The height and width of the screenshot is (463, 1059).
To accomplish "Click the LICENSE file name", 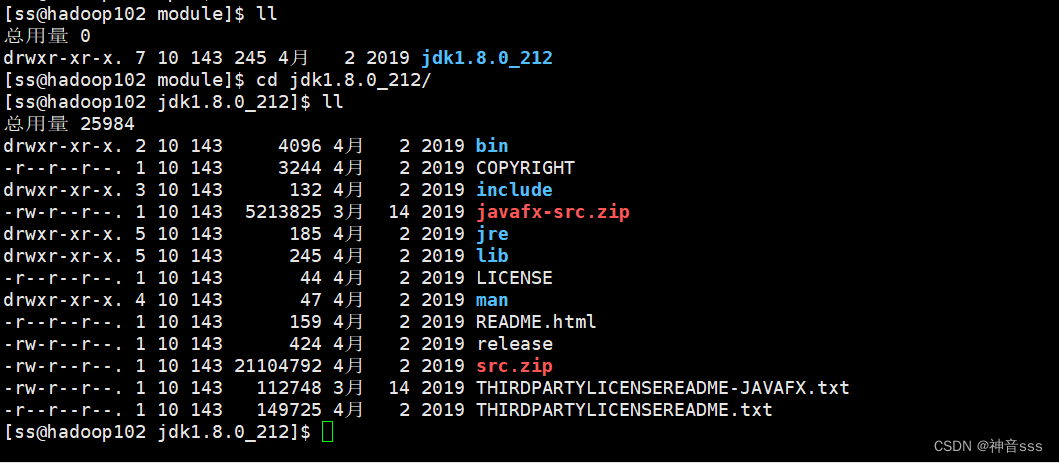I will [514, 278].
